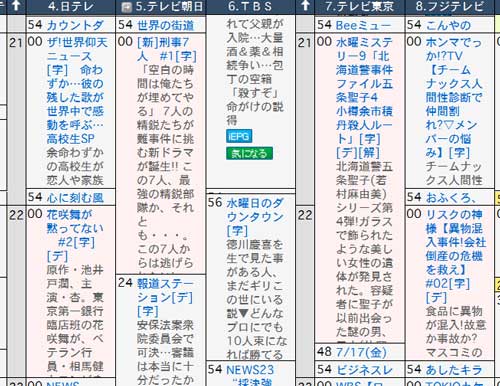The image size is (500, 386).
Task: Open program [新]刑事7人 #1
Action: (167, 49)
